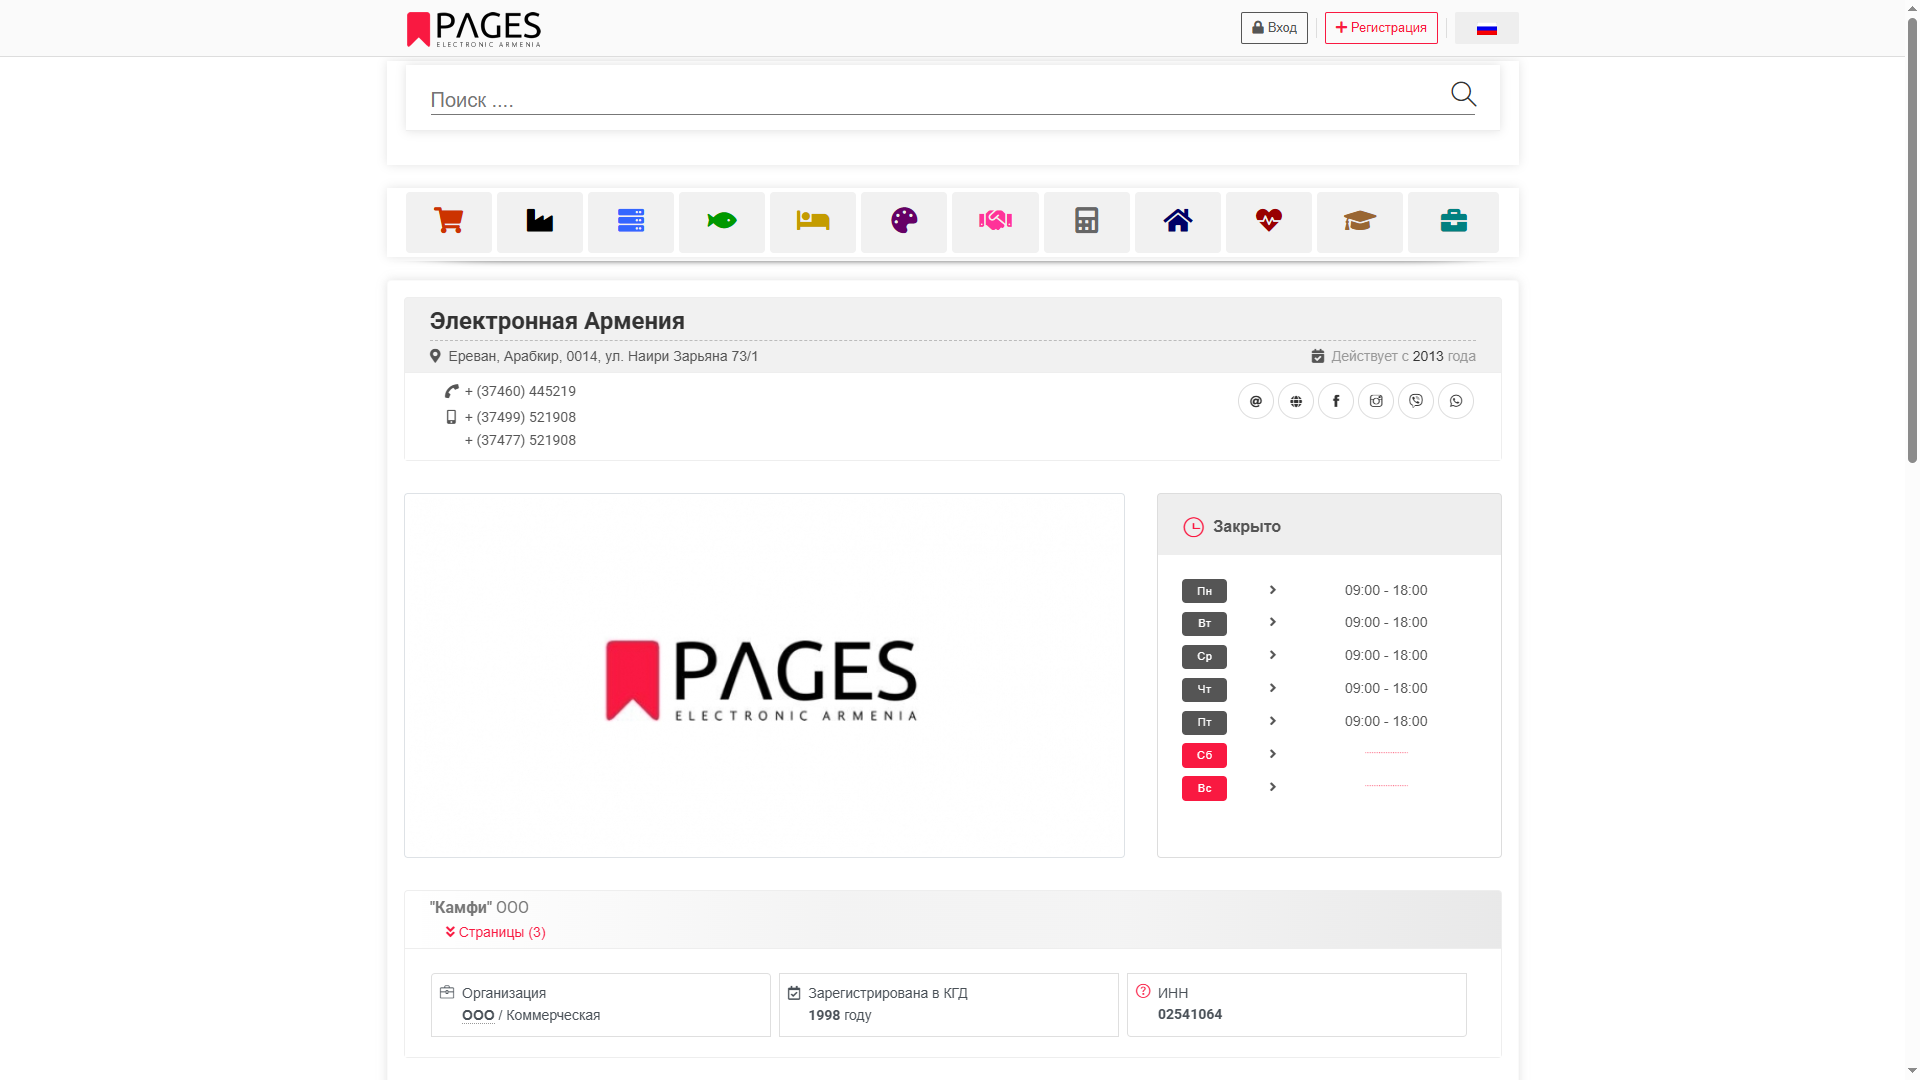1920x1080 pixels.
Task: Click the Ср day badge
Action: [x=1204, y=657]
